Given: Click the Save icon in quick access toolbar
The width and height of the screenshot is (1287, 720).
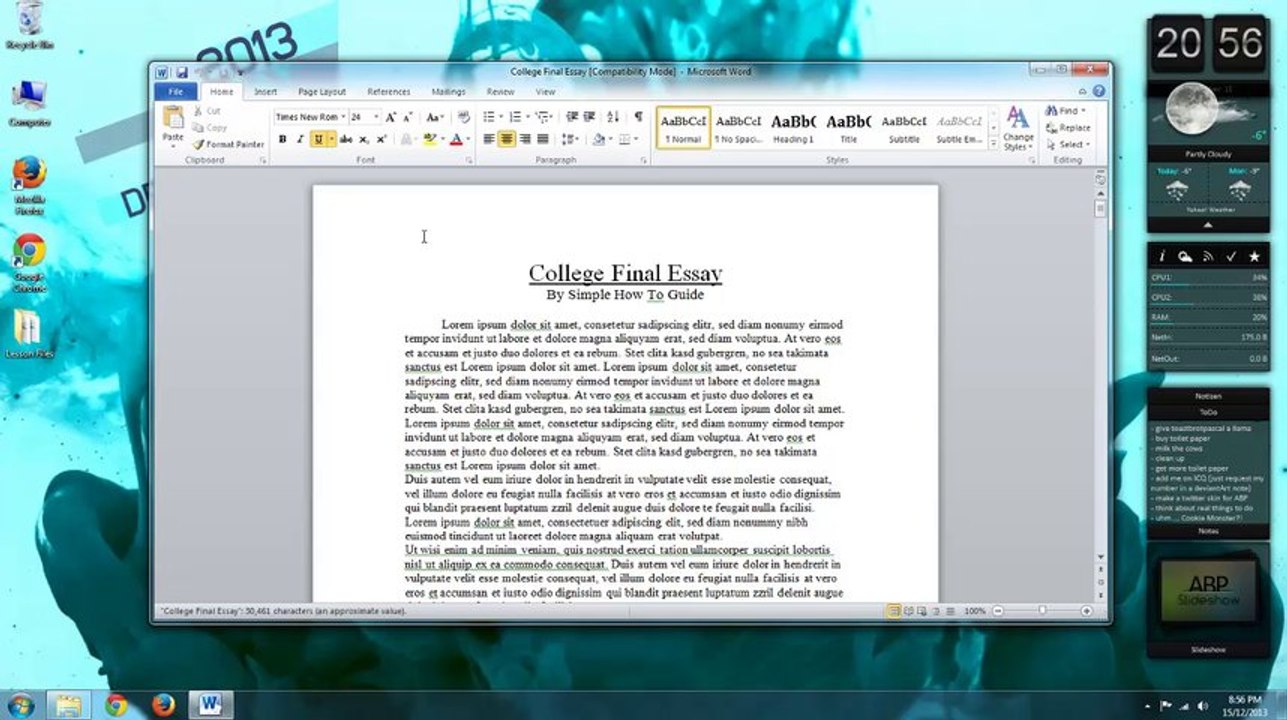Looking at the screenshot, I should [182, 73].
